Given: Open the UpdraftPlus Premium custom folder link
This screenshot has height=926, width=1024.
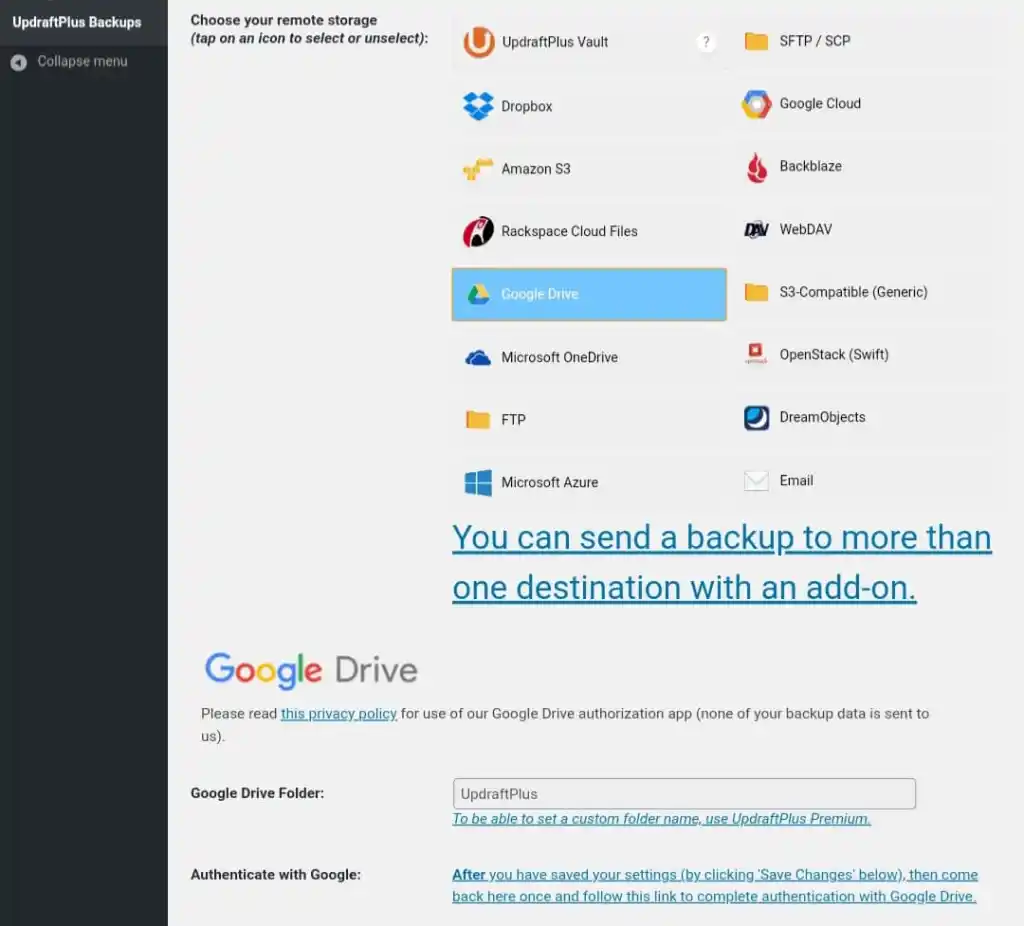Looking at the screenshot, I should (662, 819).
